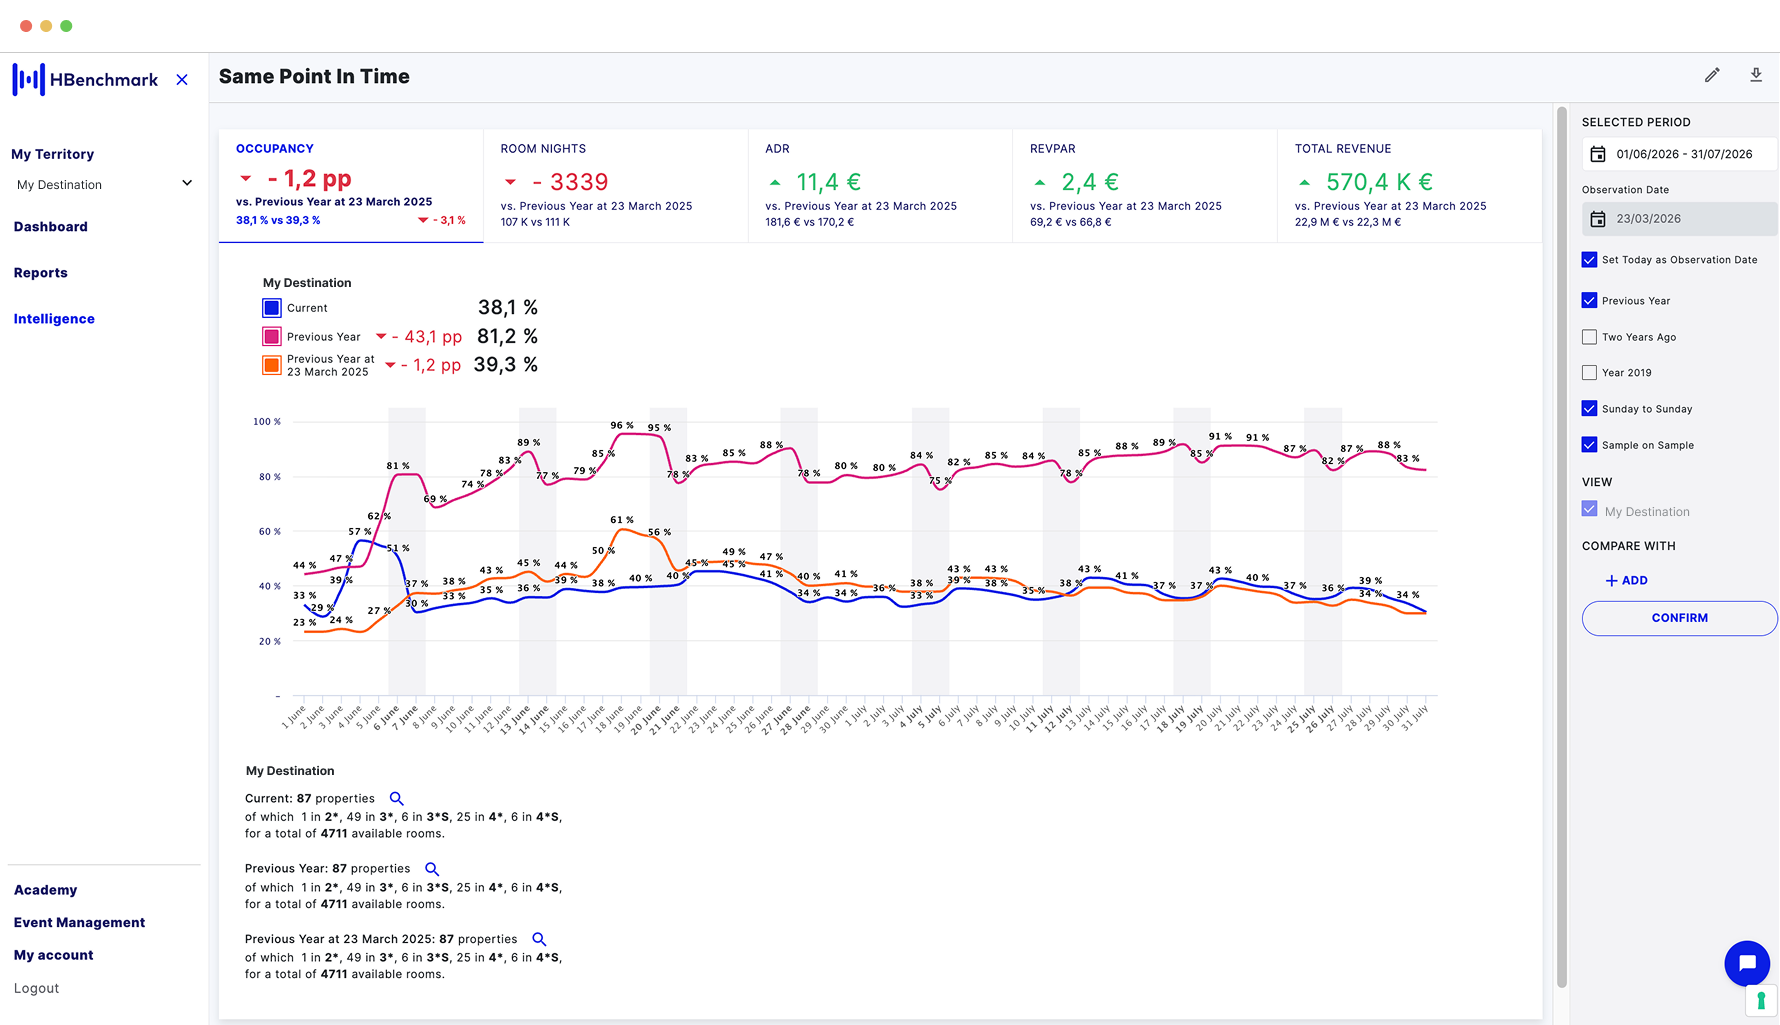1780x1025 pixels.
Task: Open the chat support bubble
Action: click(x=1747, y=963)
